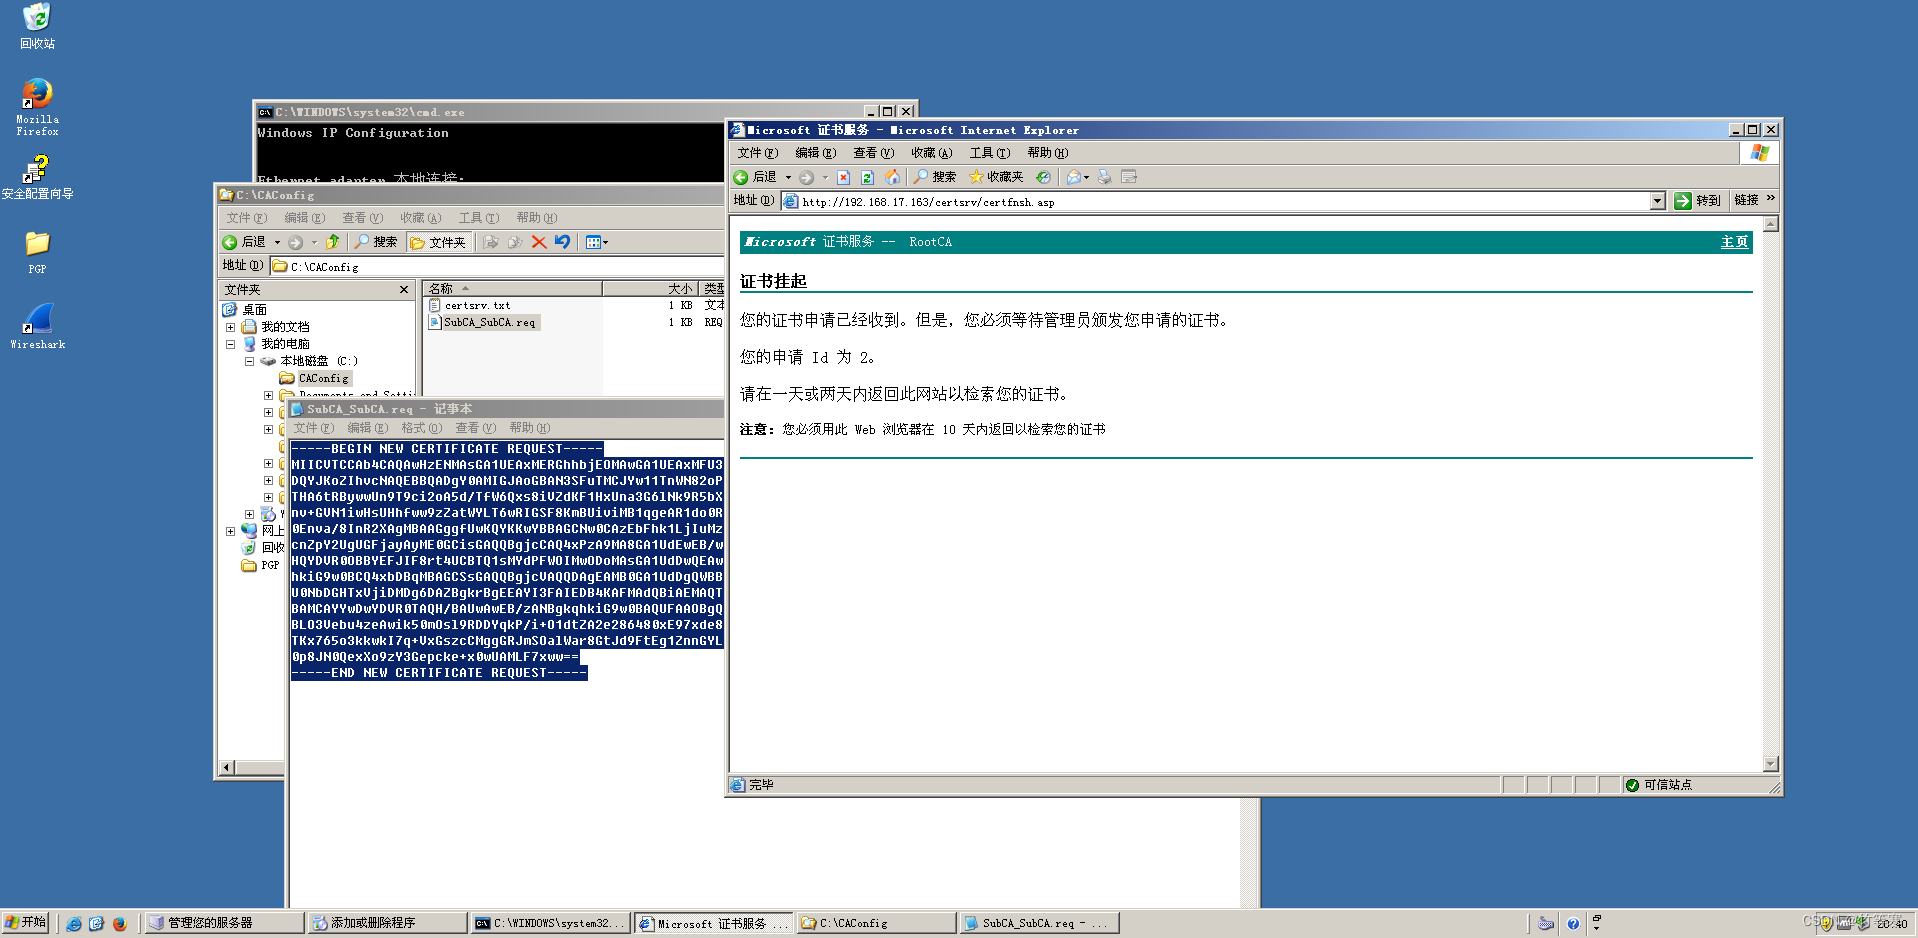Viewport: 1918px width, 938px height.
Task: Switch to Add or Remove Programs taskbar button
Action: [387, 923]
